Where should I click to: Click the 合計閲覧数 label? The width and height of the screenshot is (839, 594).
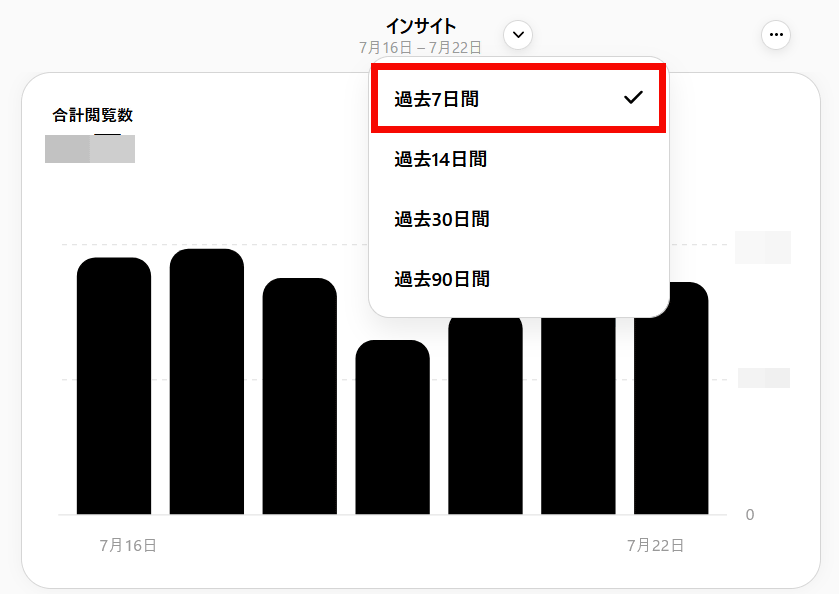pos(93,115)
